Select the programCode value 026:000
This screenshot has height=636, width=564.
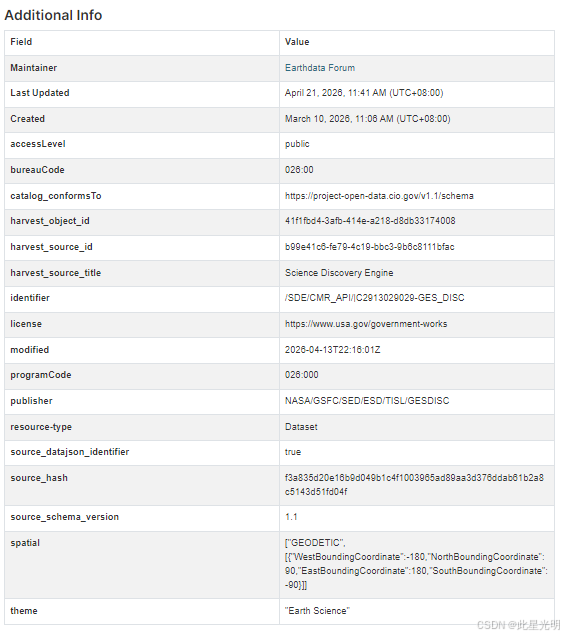click(x=301, y=375)
